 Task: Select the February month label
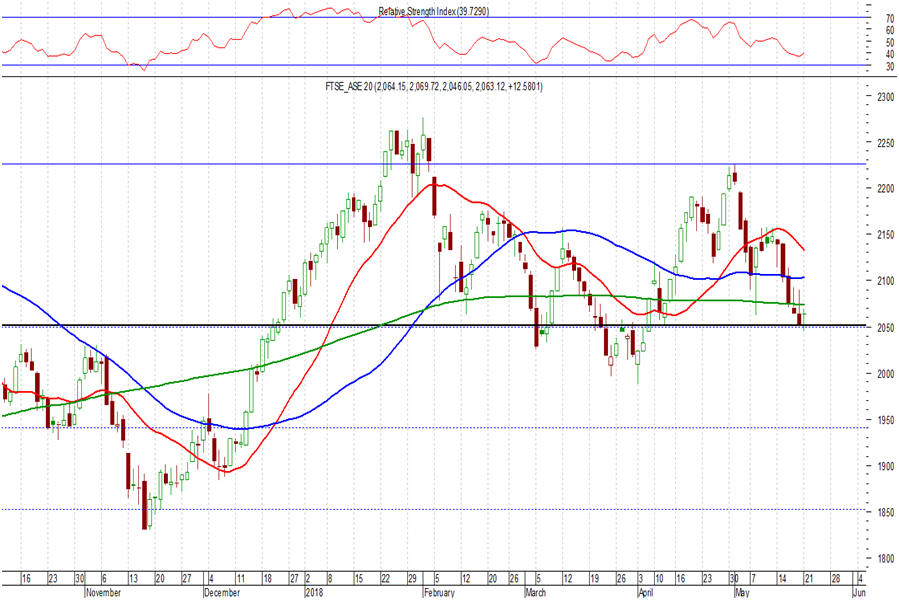(439, 592)
